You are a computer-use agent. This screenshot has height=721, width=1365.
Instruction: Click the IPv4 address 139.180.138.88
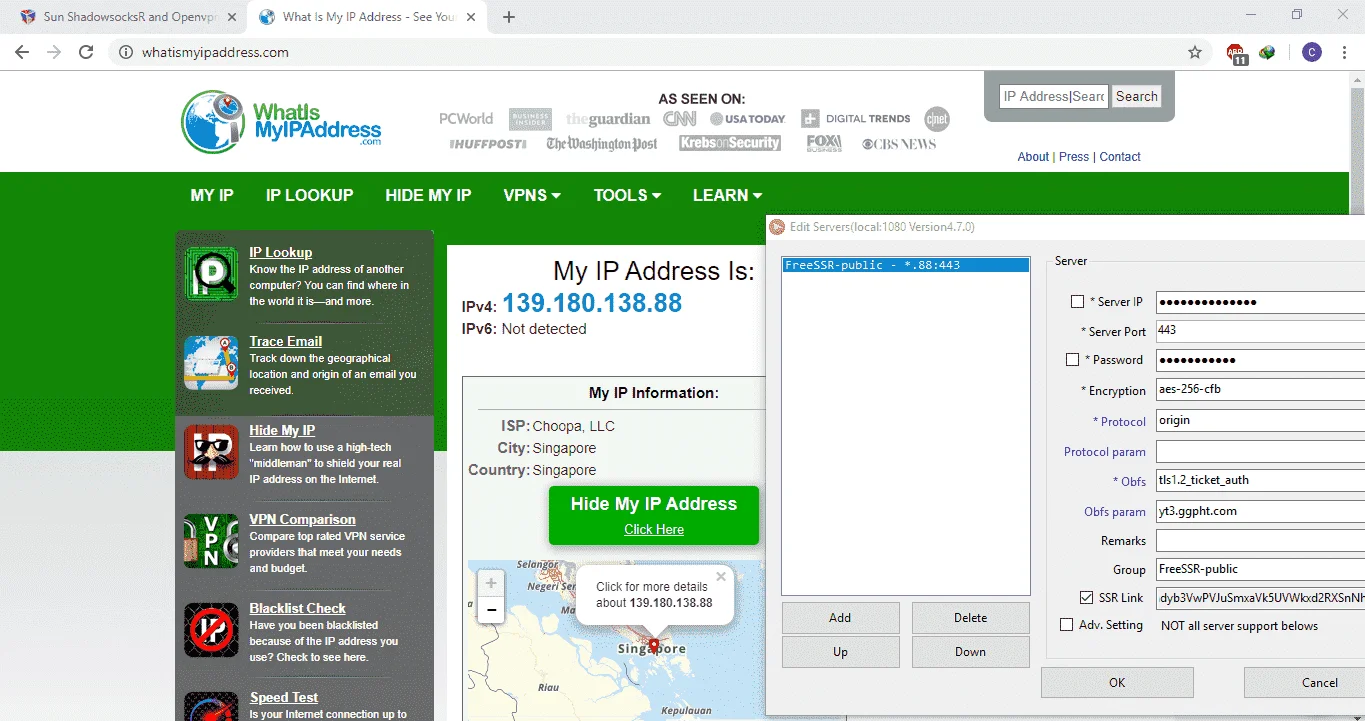click(592, 303)
